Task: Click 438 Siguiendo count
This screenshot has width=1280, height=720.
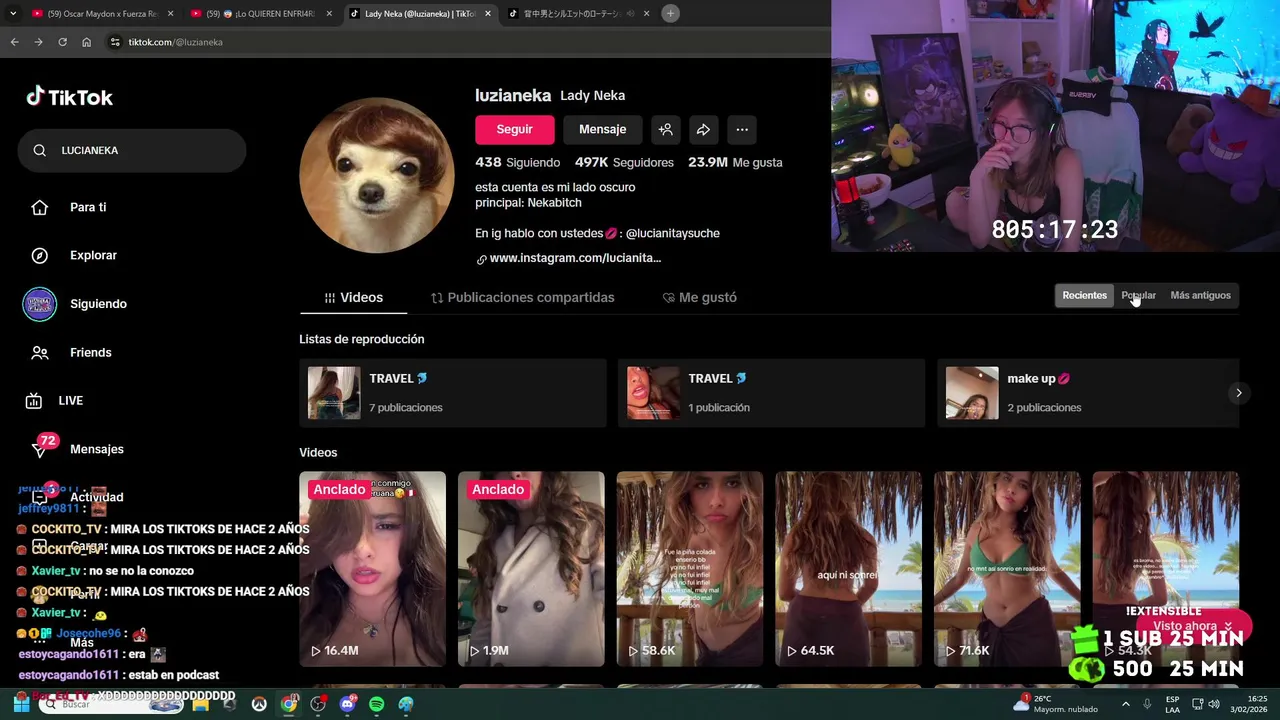Action: click(518, 162)
